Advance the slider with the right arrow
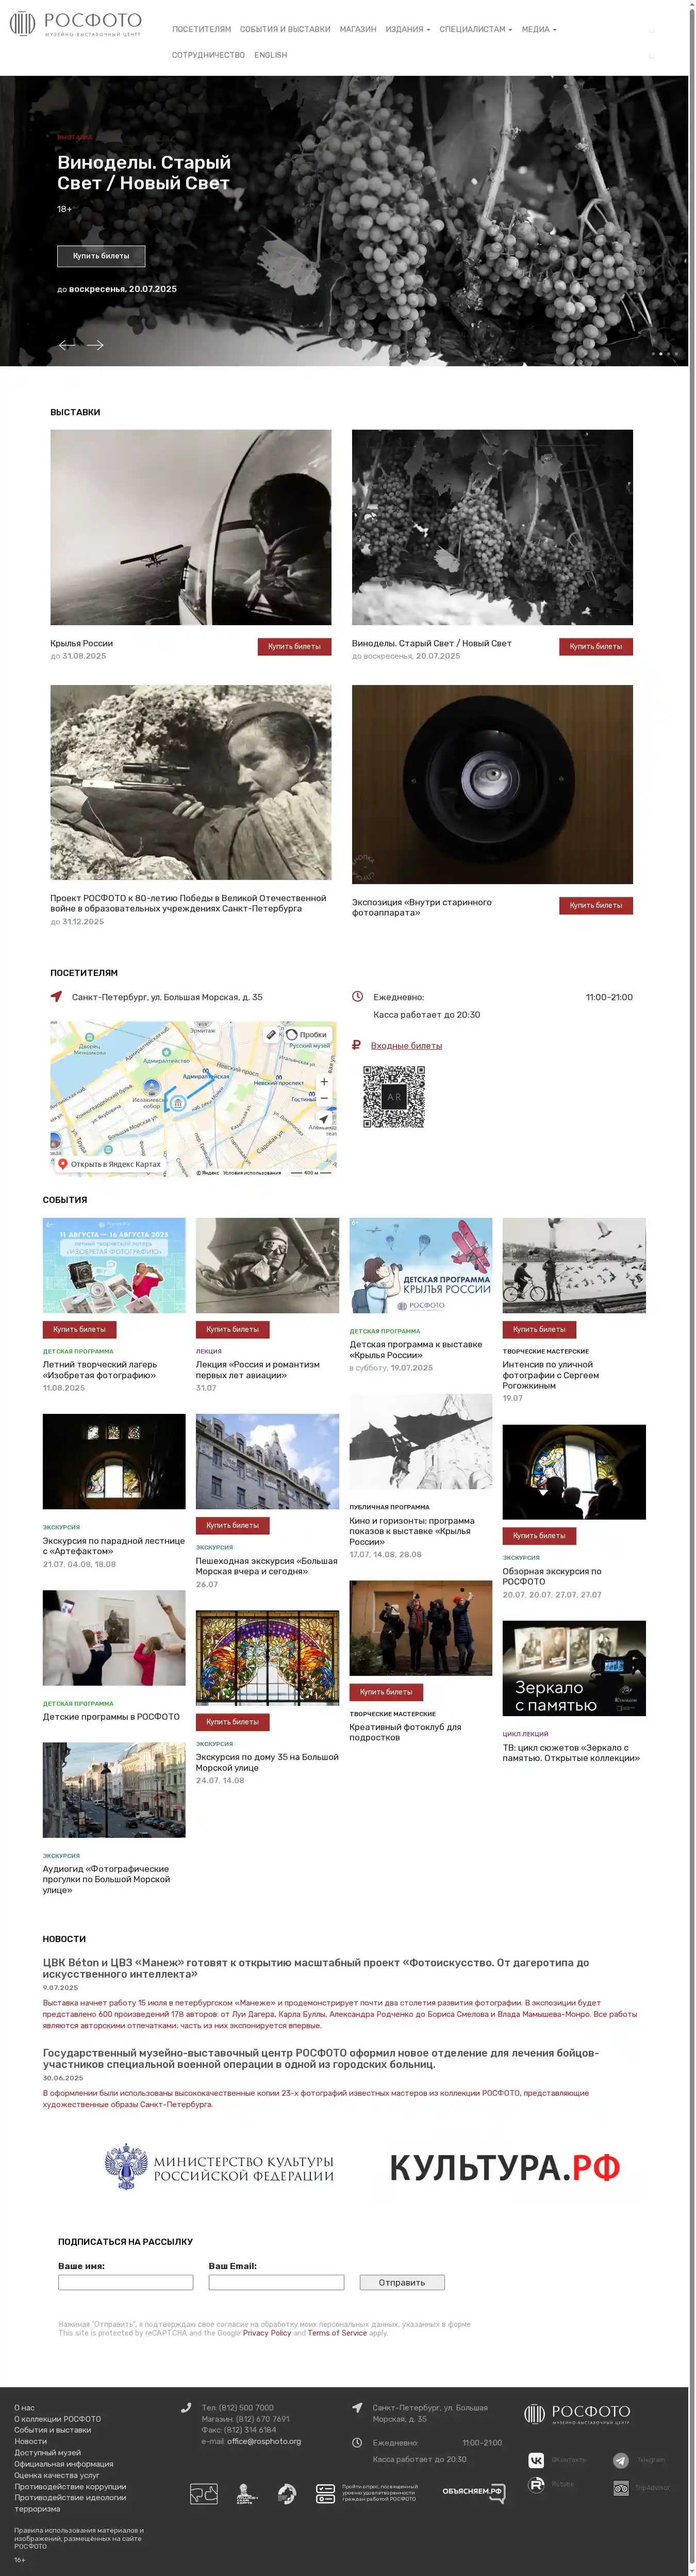Screen dimensions: 696x2576 pos(96,345)
